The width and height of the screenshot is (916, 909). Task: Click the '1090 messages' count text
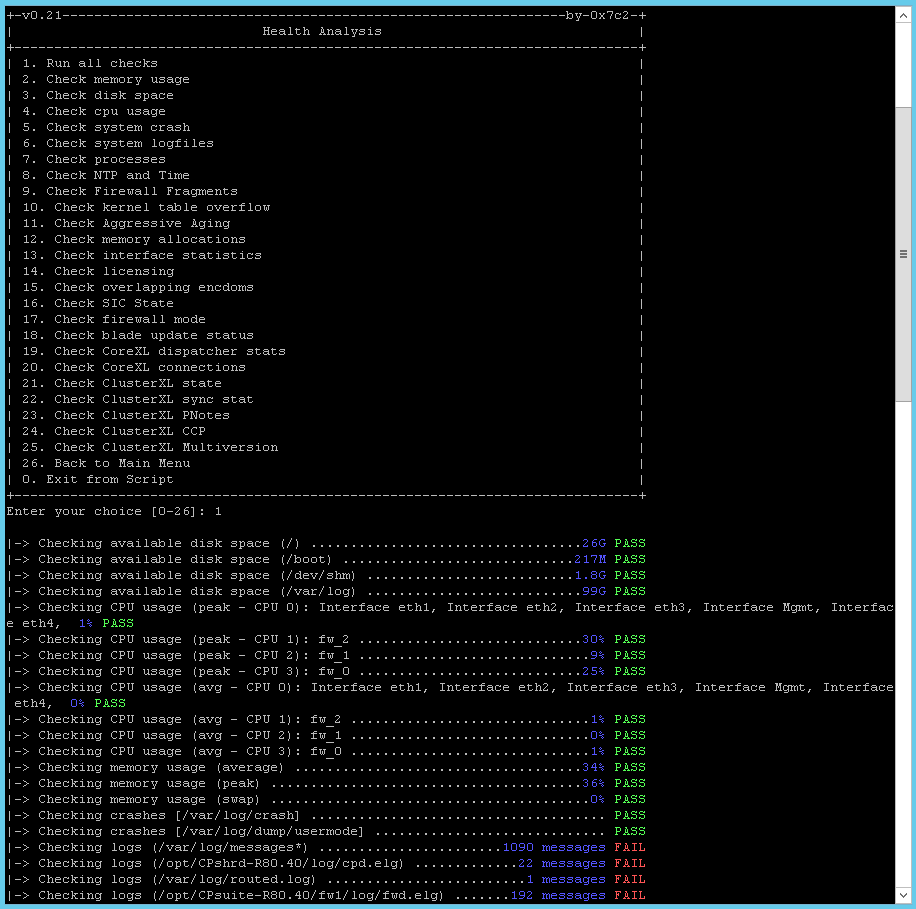pyautogui.click(x=553, y=847)
